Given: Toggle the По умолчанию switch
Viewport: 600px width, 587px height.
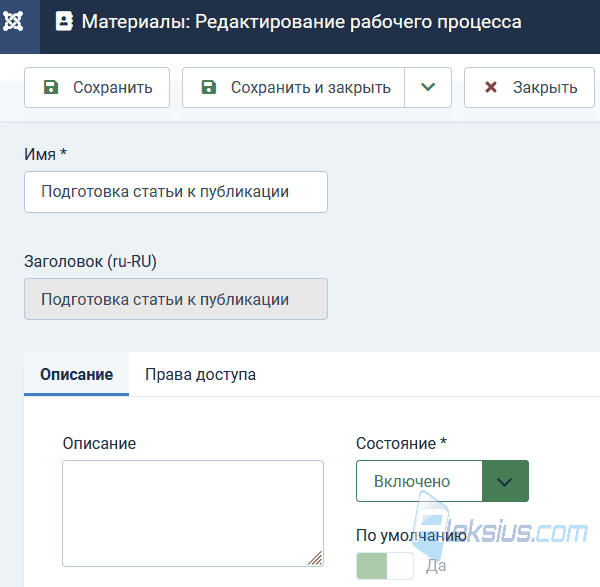Looking at the screenshot, I should 385,566.
